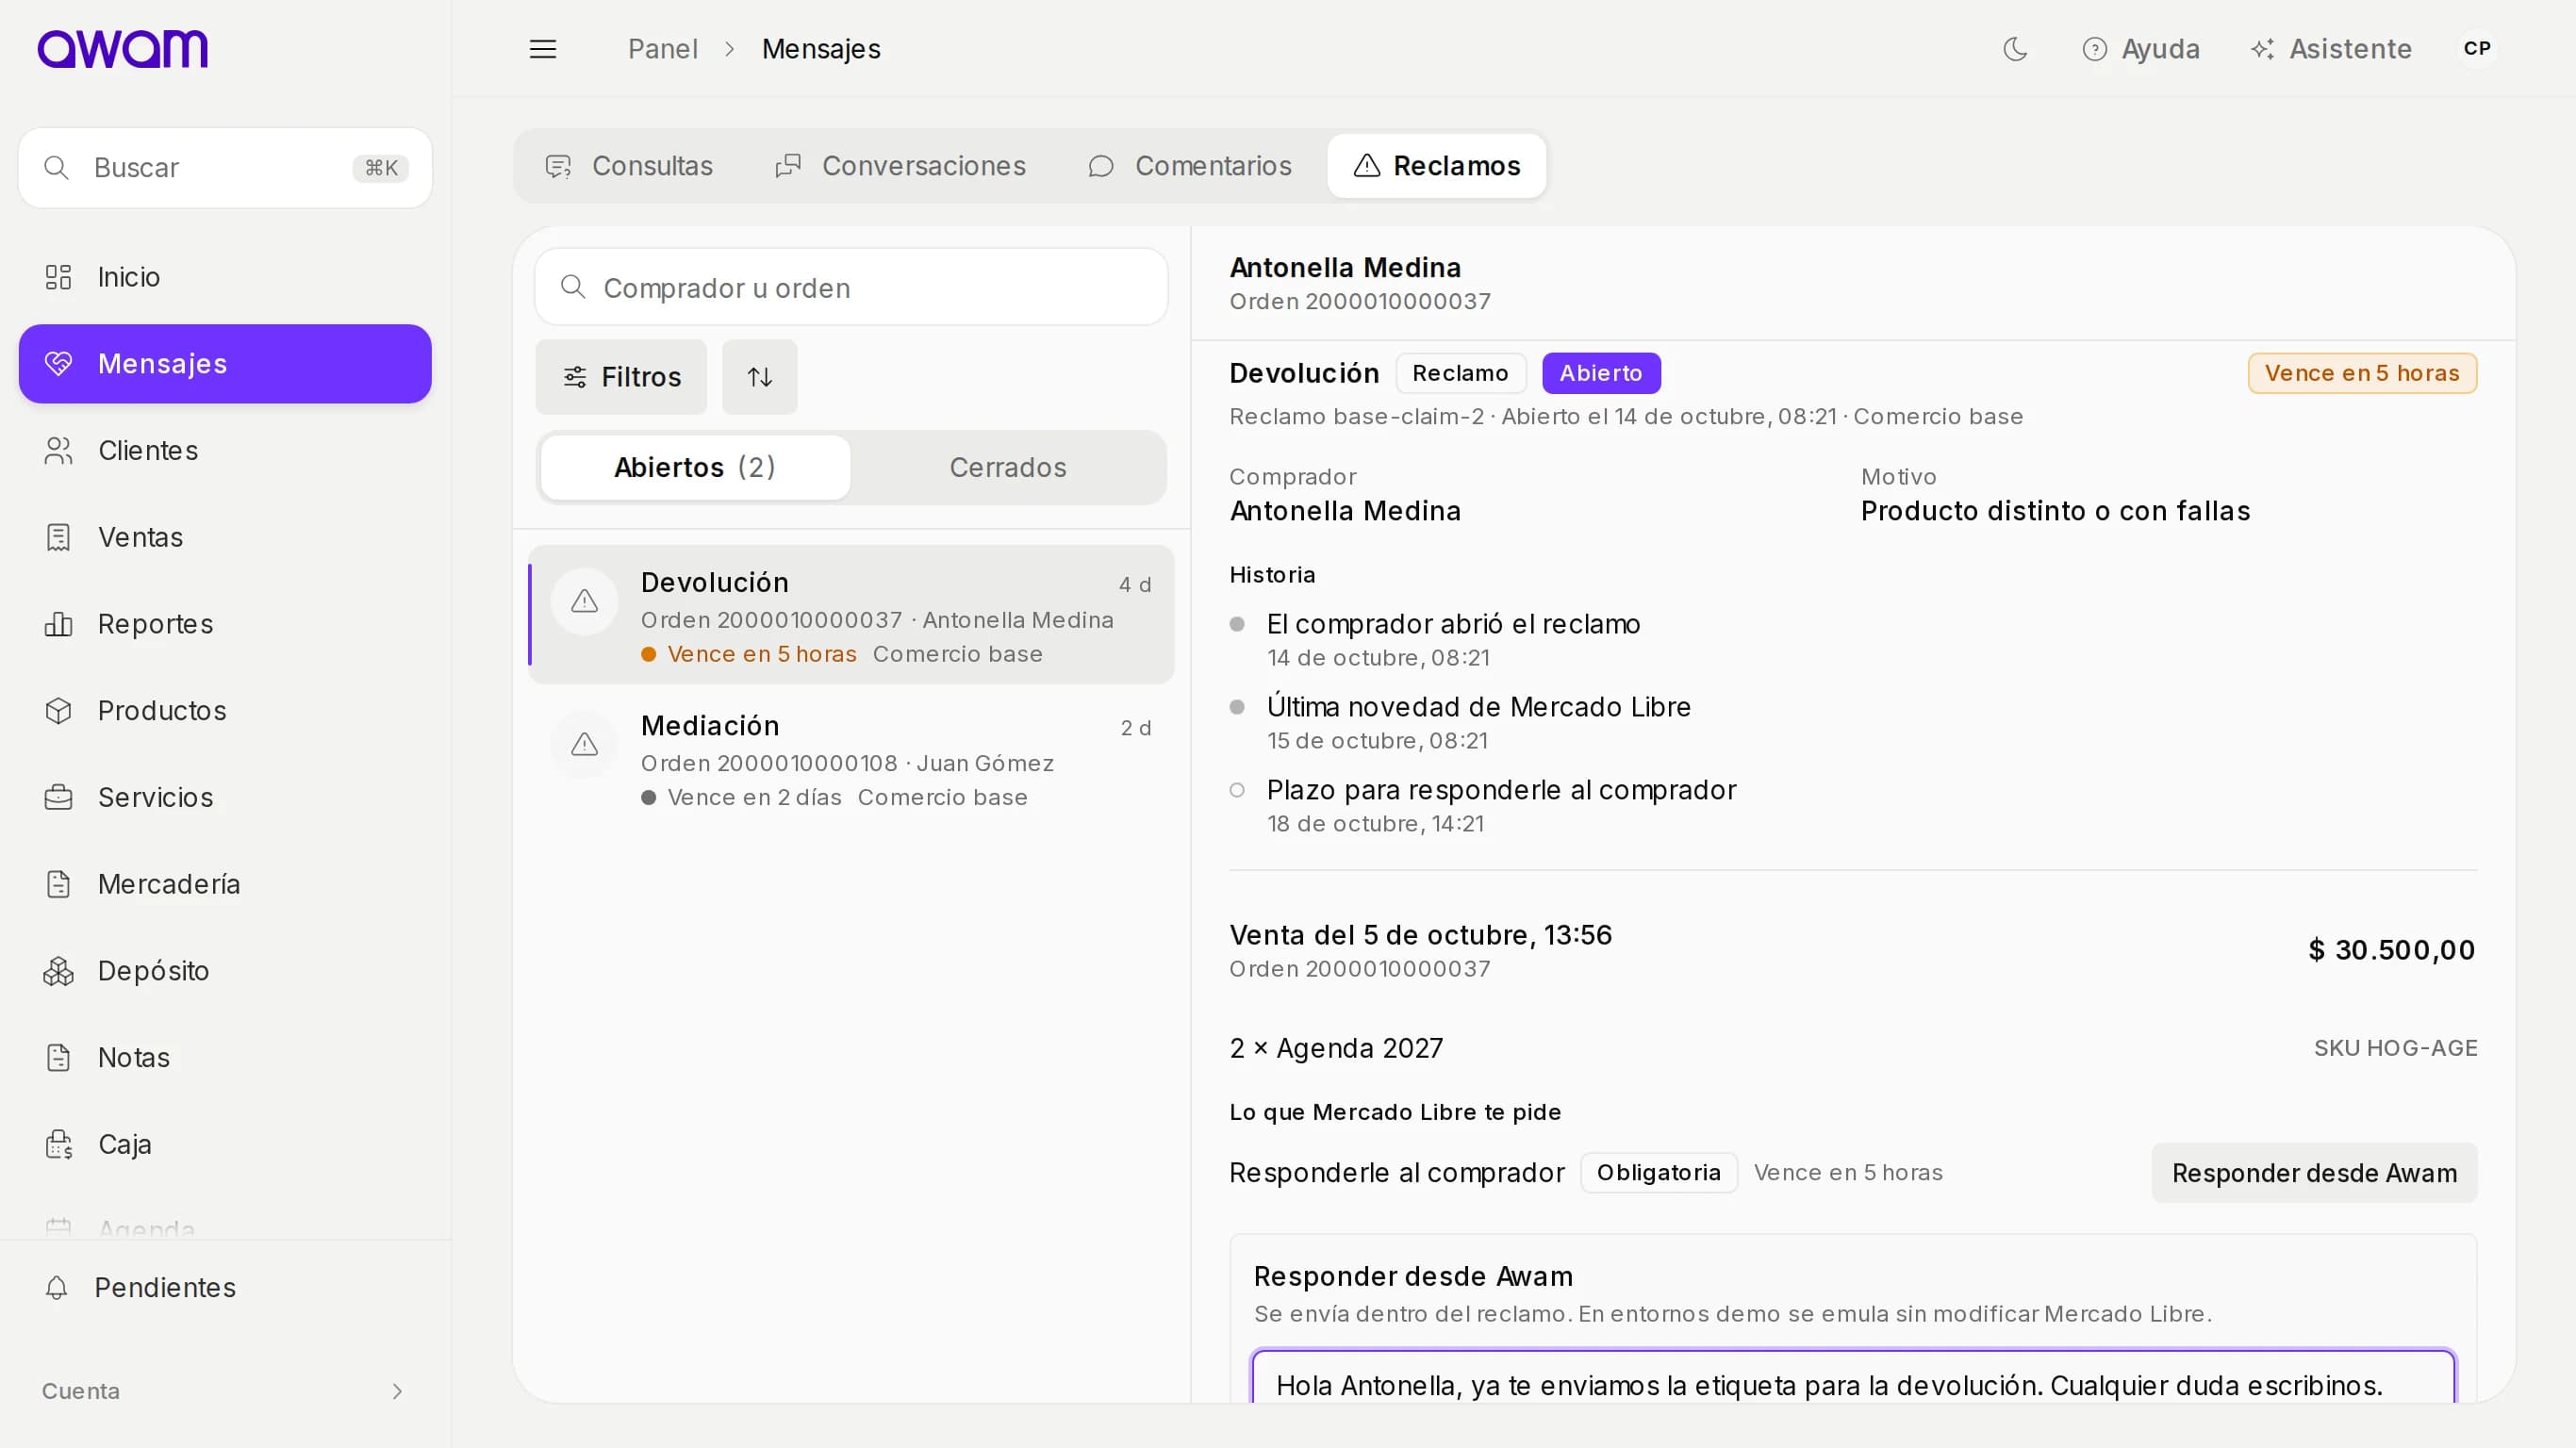
Task: Click the Mediación warning triangle icon
Action: click(584, 744)
